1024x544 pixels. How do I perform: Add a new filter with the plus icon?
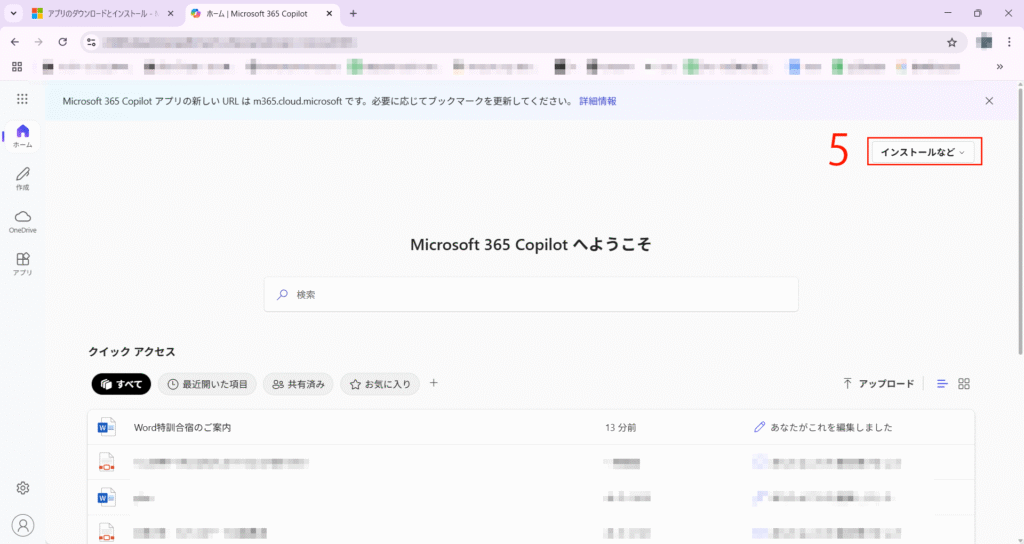434,383
